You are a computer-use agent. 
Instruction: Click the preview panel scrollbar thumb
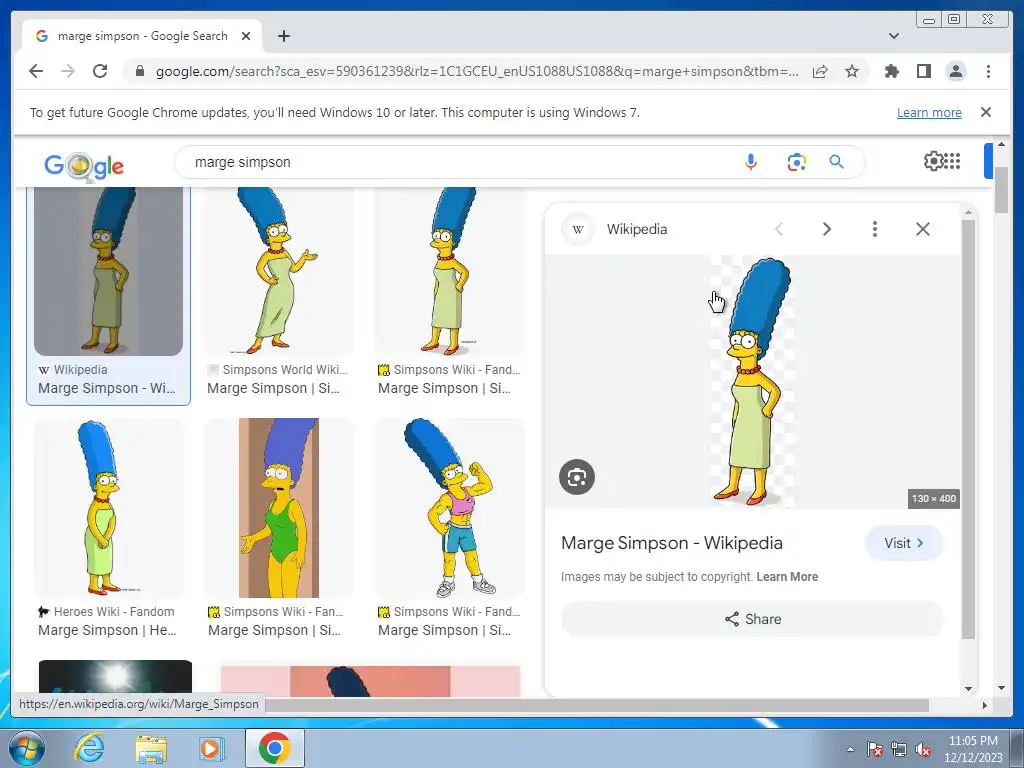click(x=968, y=429)
